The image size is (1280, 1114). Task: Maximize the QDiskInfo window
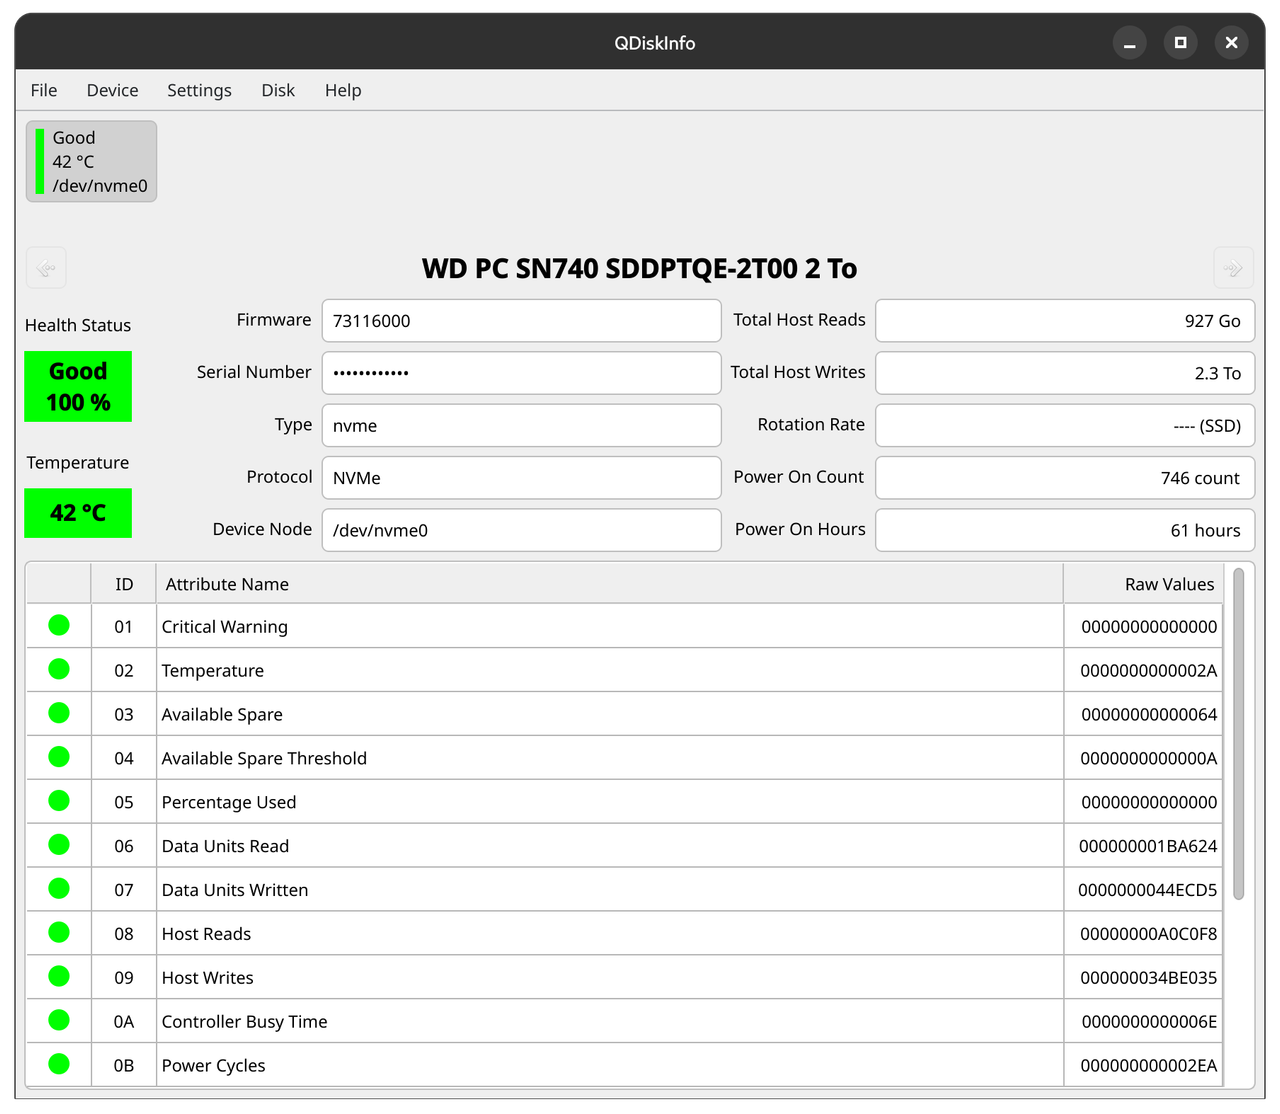[x=1181, y=43]
